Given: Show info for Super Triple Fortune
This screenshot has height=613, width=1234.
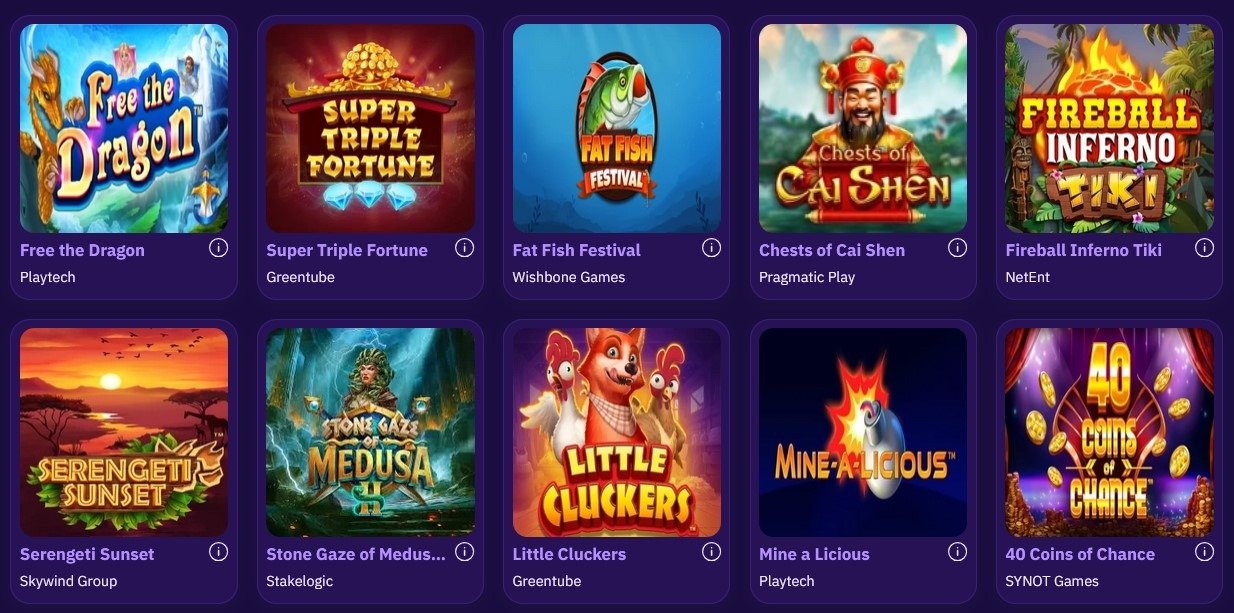Looking at the screenshot, I should tap(464, 248).
